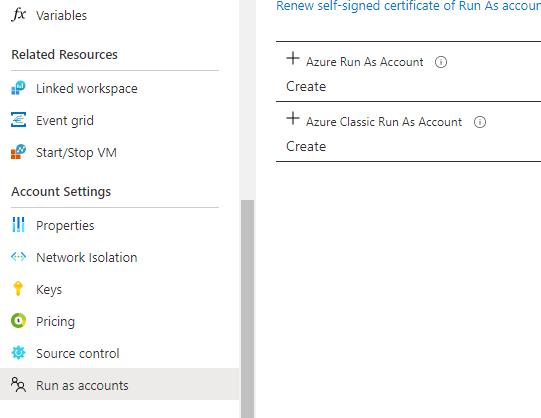
Task: Open Source control
Action: pos(78,354)
